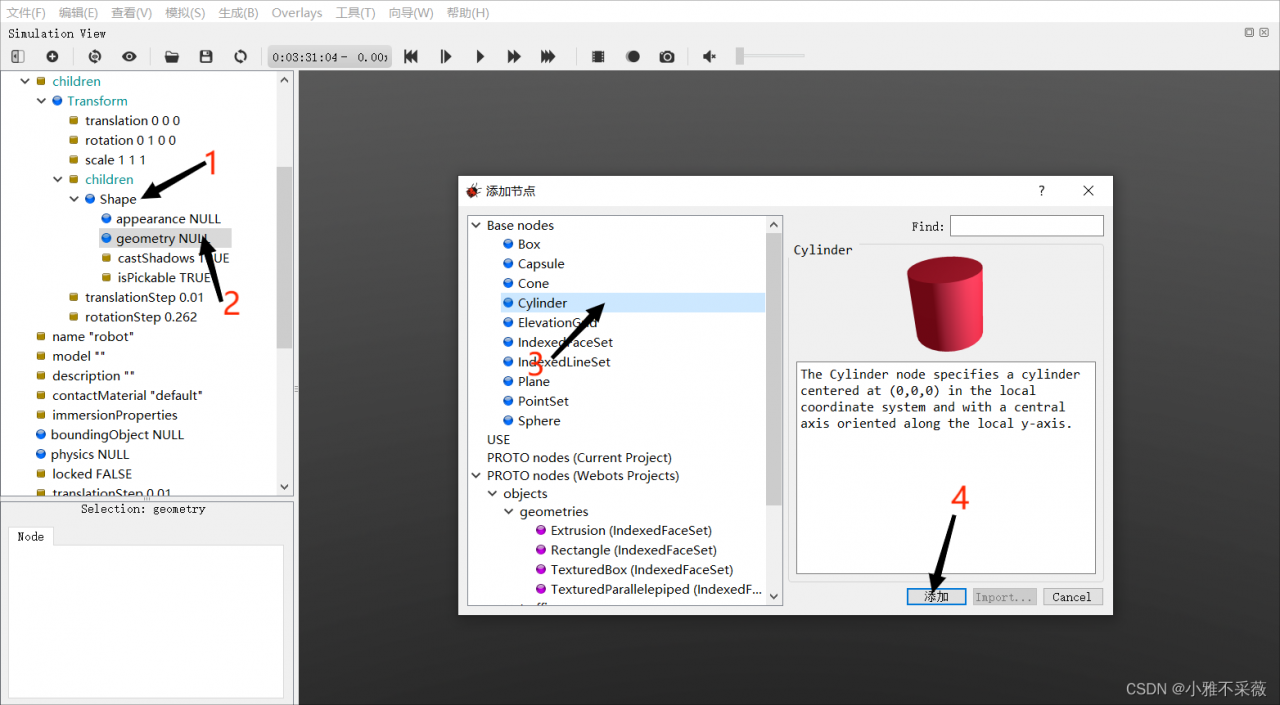Run simulation at fastest triple-arrow speed
The width and height of the screenshot is (1280, 705).
click(x=548, y=57)
